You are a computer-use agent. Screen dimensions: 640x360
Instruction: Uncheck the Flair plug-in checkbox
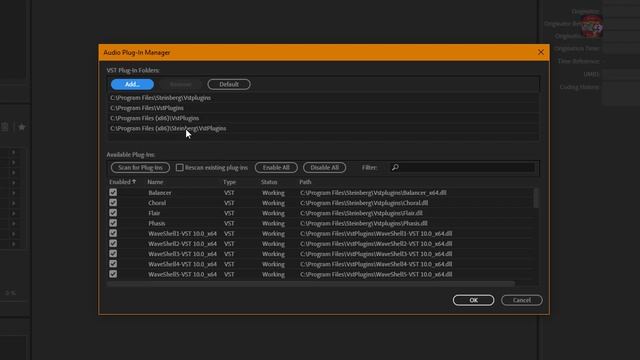(x=113, y=213)
